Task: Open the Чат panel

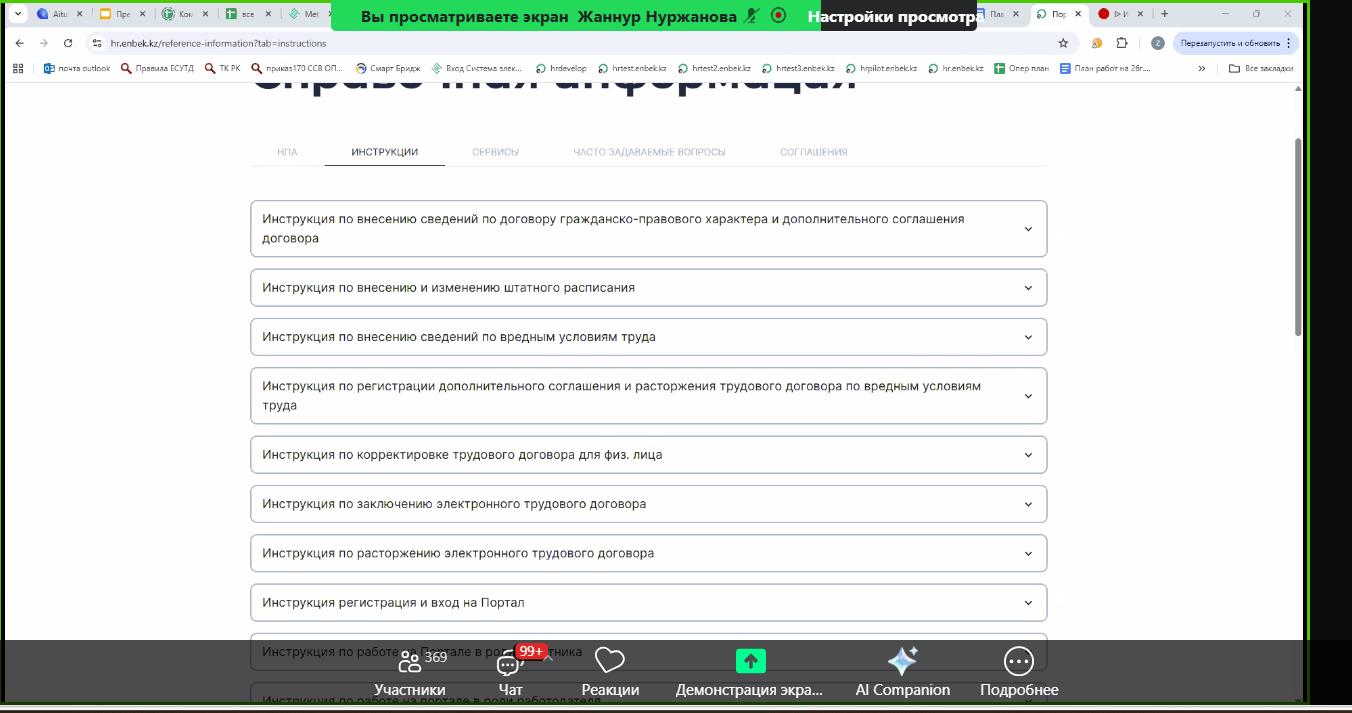Action: tap(510, 672)
